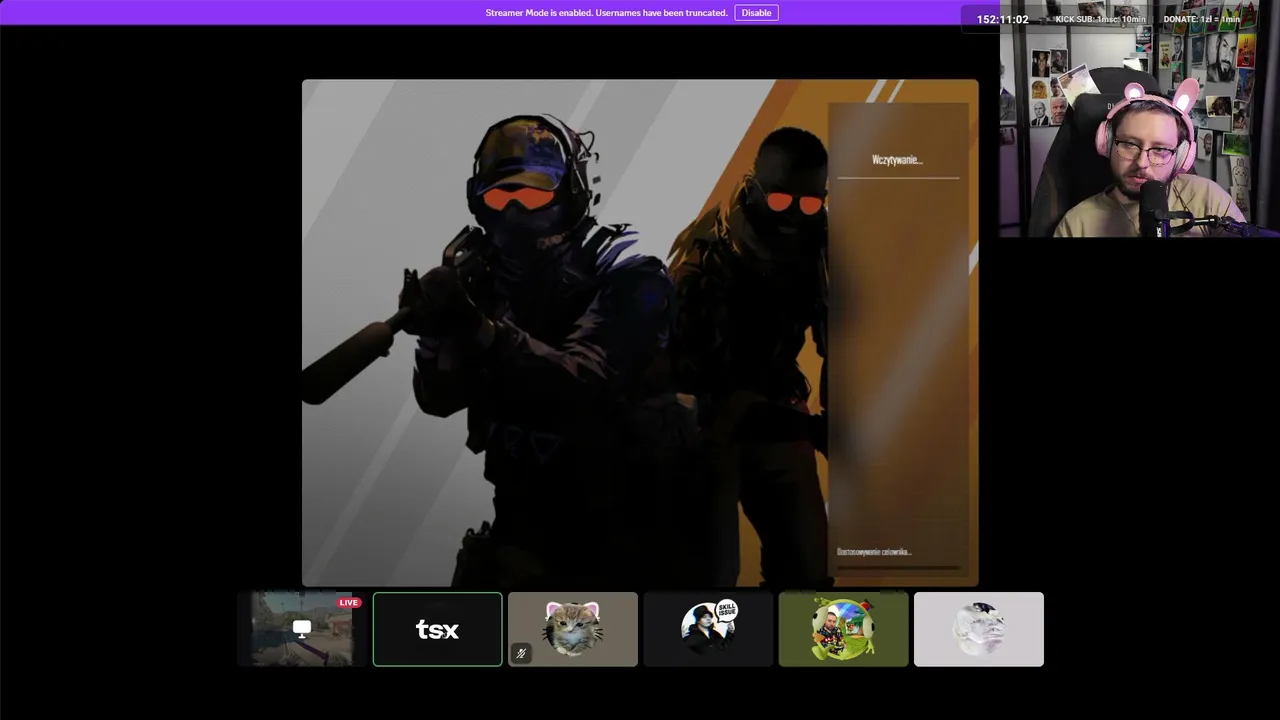The height and width of the screenshot is (720, 1280).
Task: Click the monitor icon on the stream tile
Action: click(302, 629)
